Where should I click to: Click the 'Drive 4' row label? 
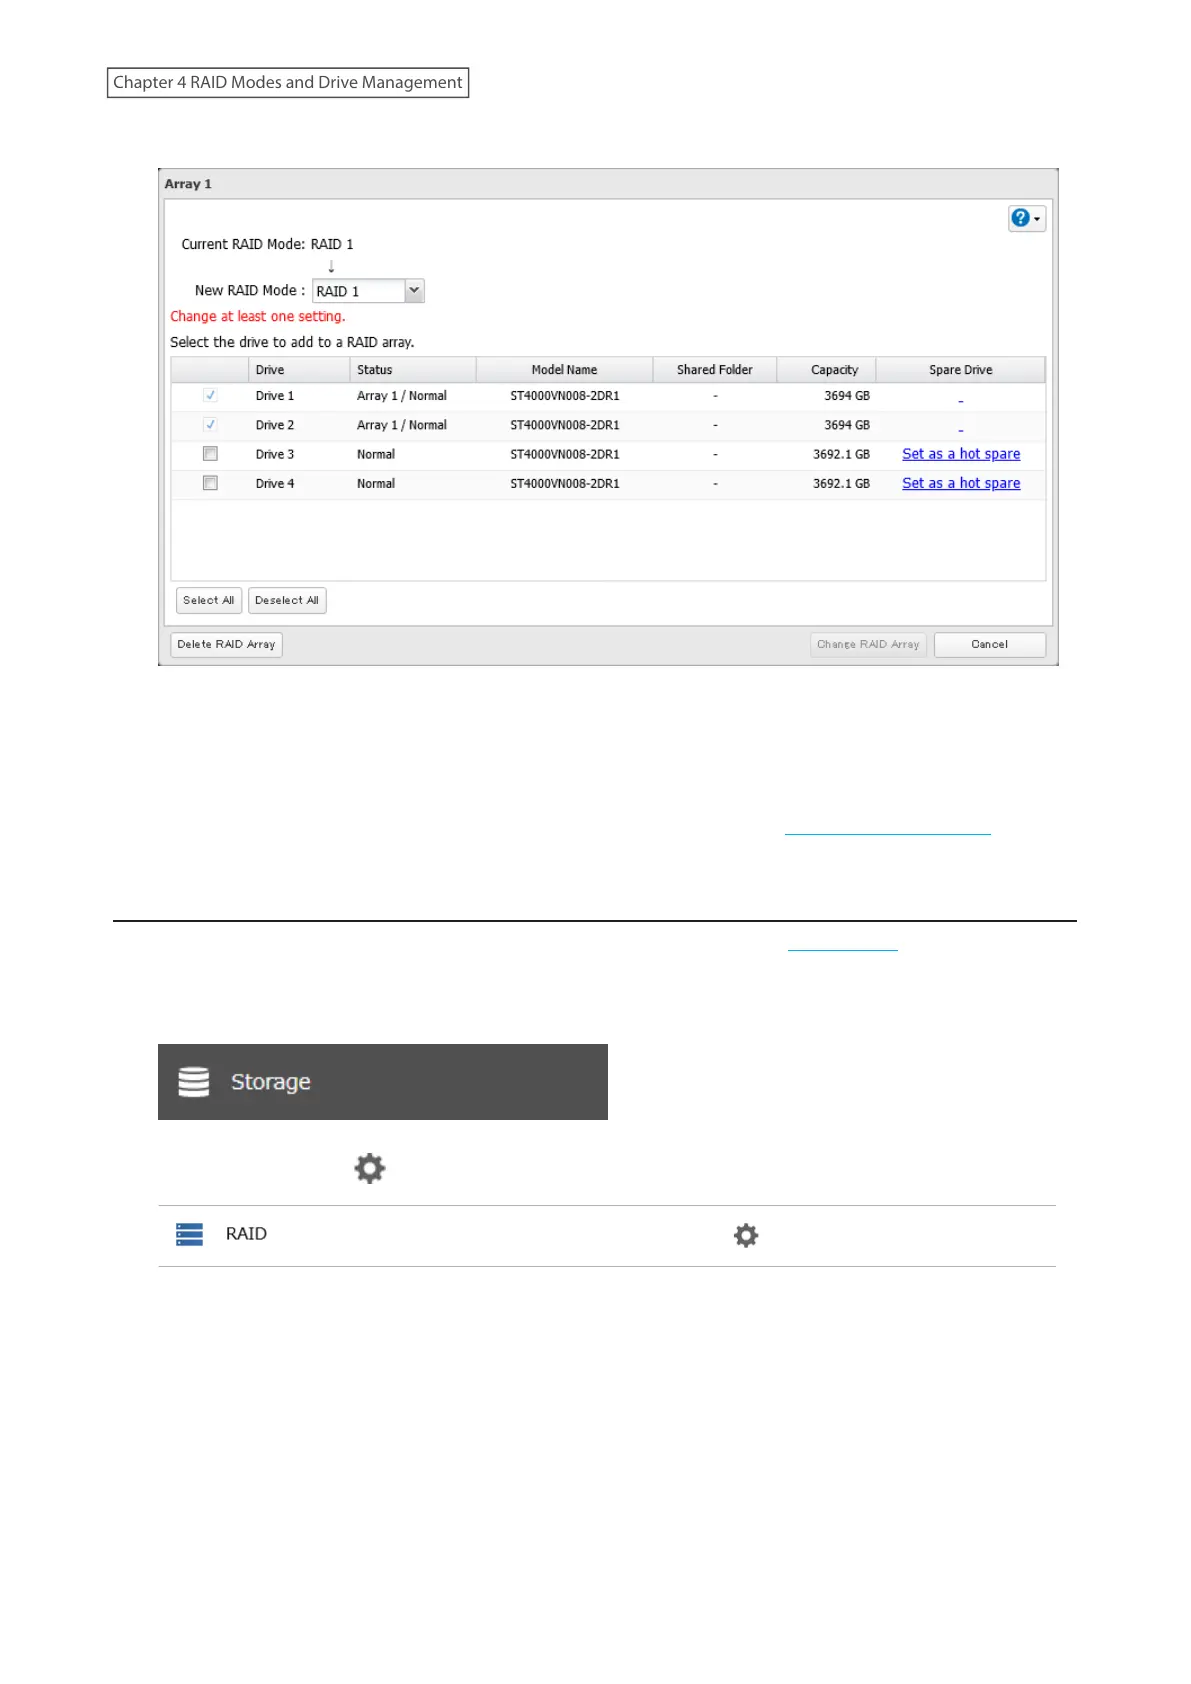click(275, 483)
